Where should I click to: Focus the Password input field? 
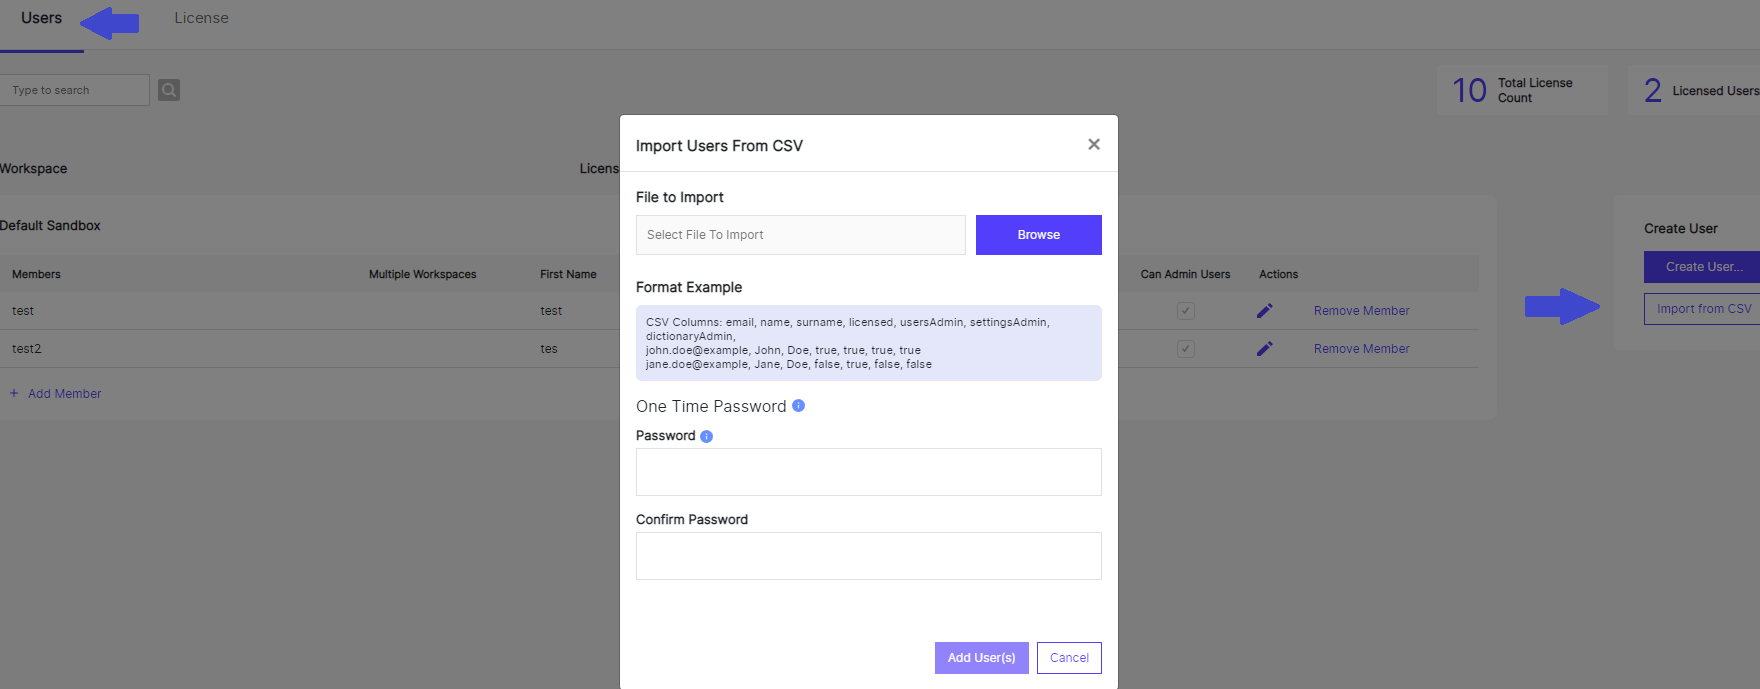pos(869,472)
